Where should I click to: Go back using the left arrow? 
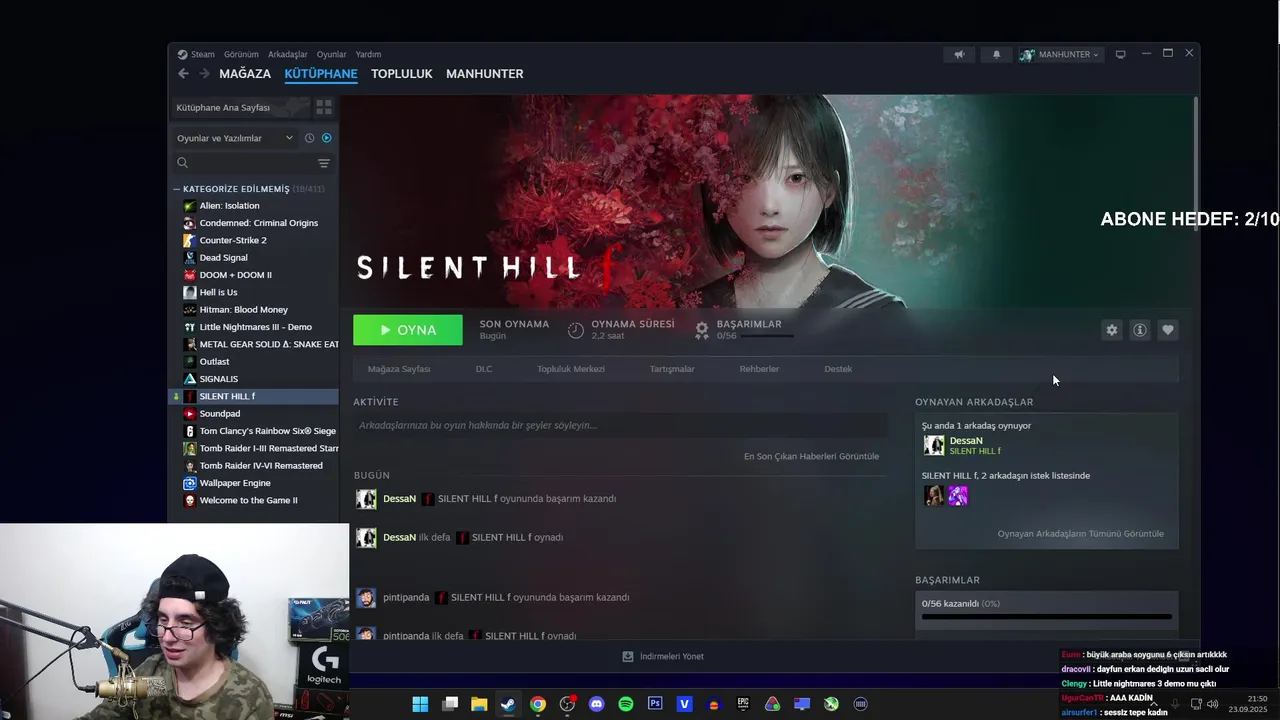[x=183, y=74]
